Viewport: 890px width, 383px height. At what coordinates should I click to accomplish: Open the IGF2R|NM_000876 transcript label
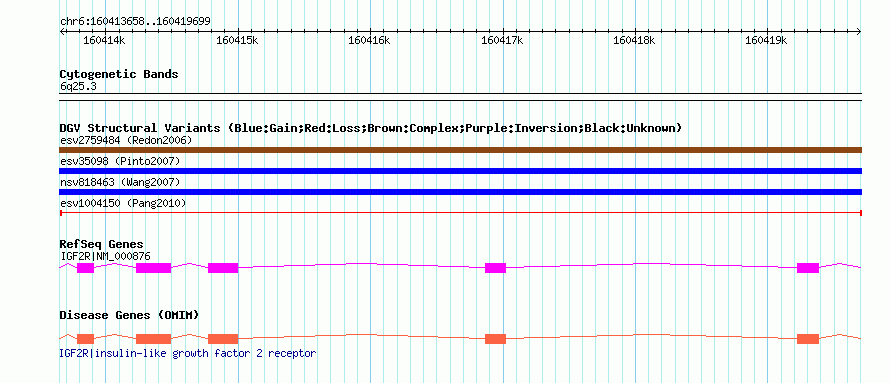pos(105,256)
